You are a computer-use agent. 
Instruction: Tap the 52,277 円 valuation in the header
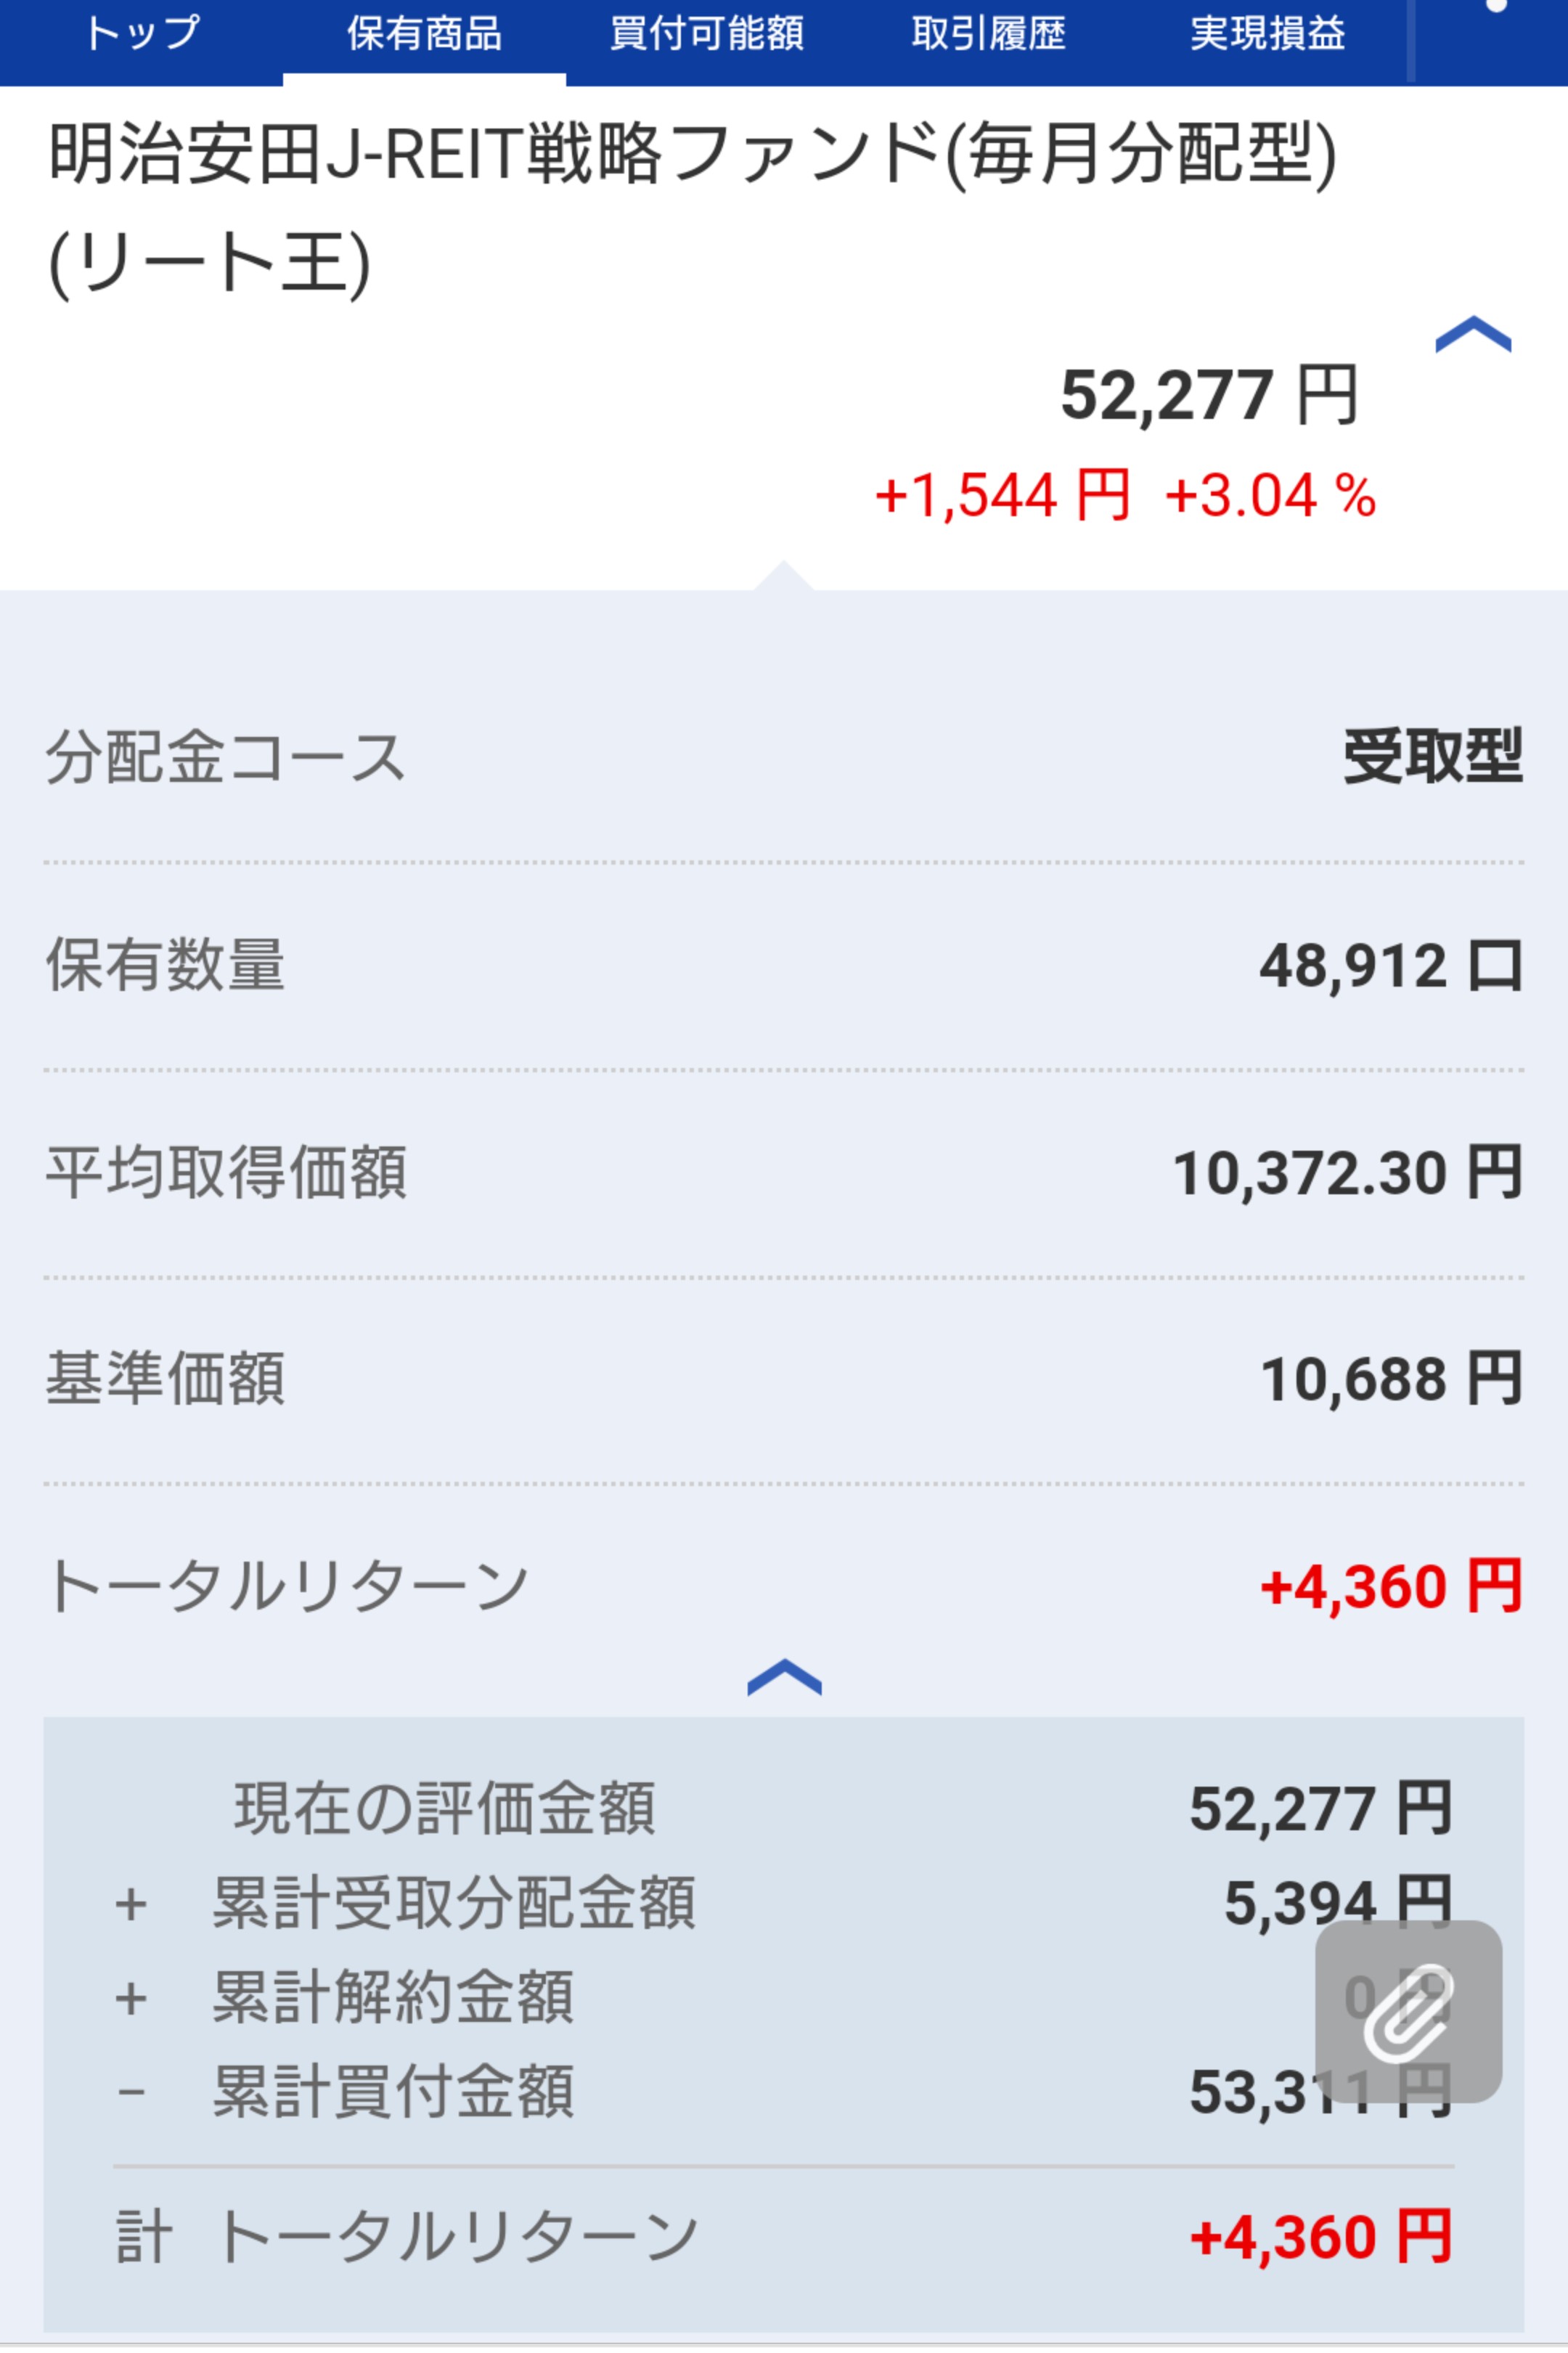(x=1208, y=395)
